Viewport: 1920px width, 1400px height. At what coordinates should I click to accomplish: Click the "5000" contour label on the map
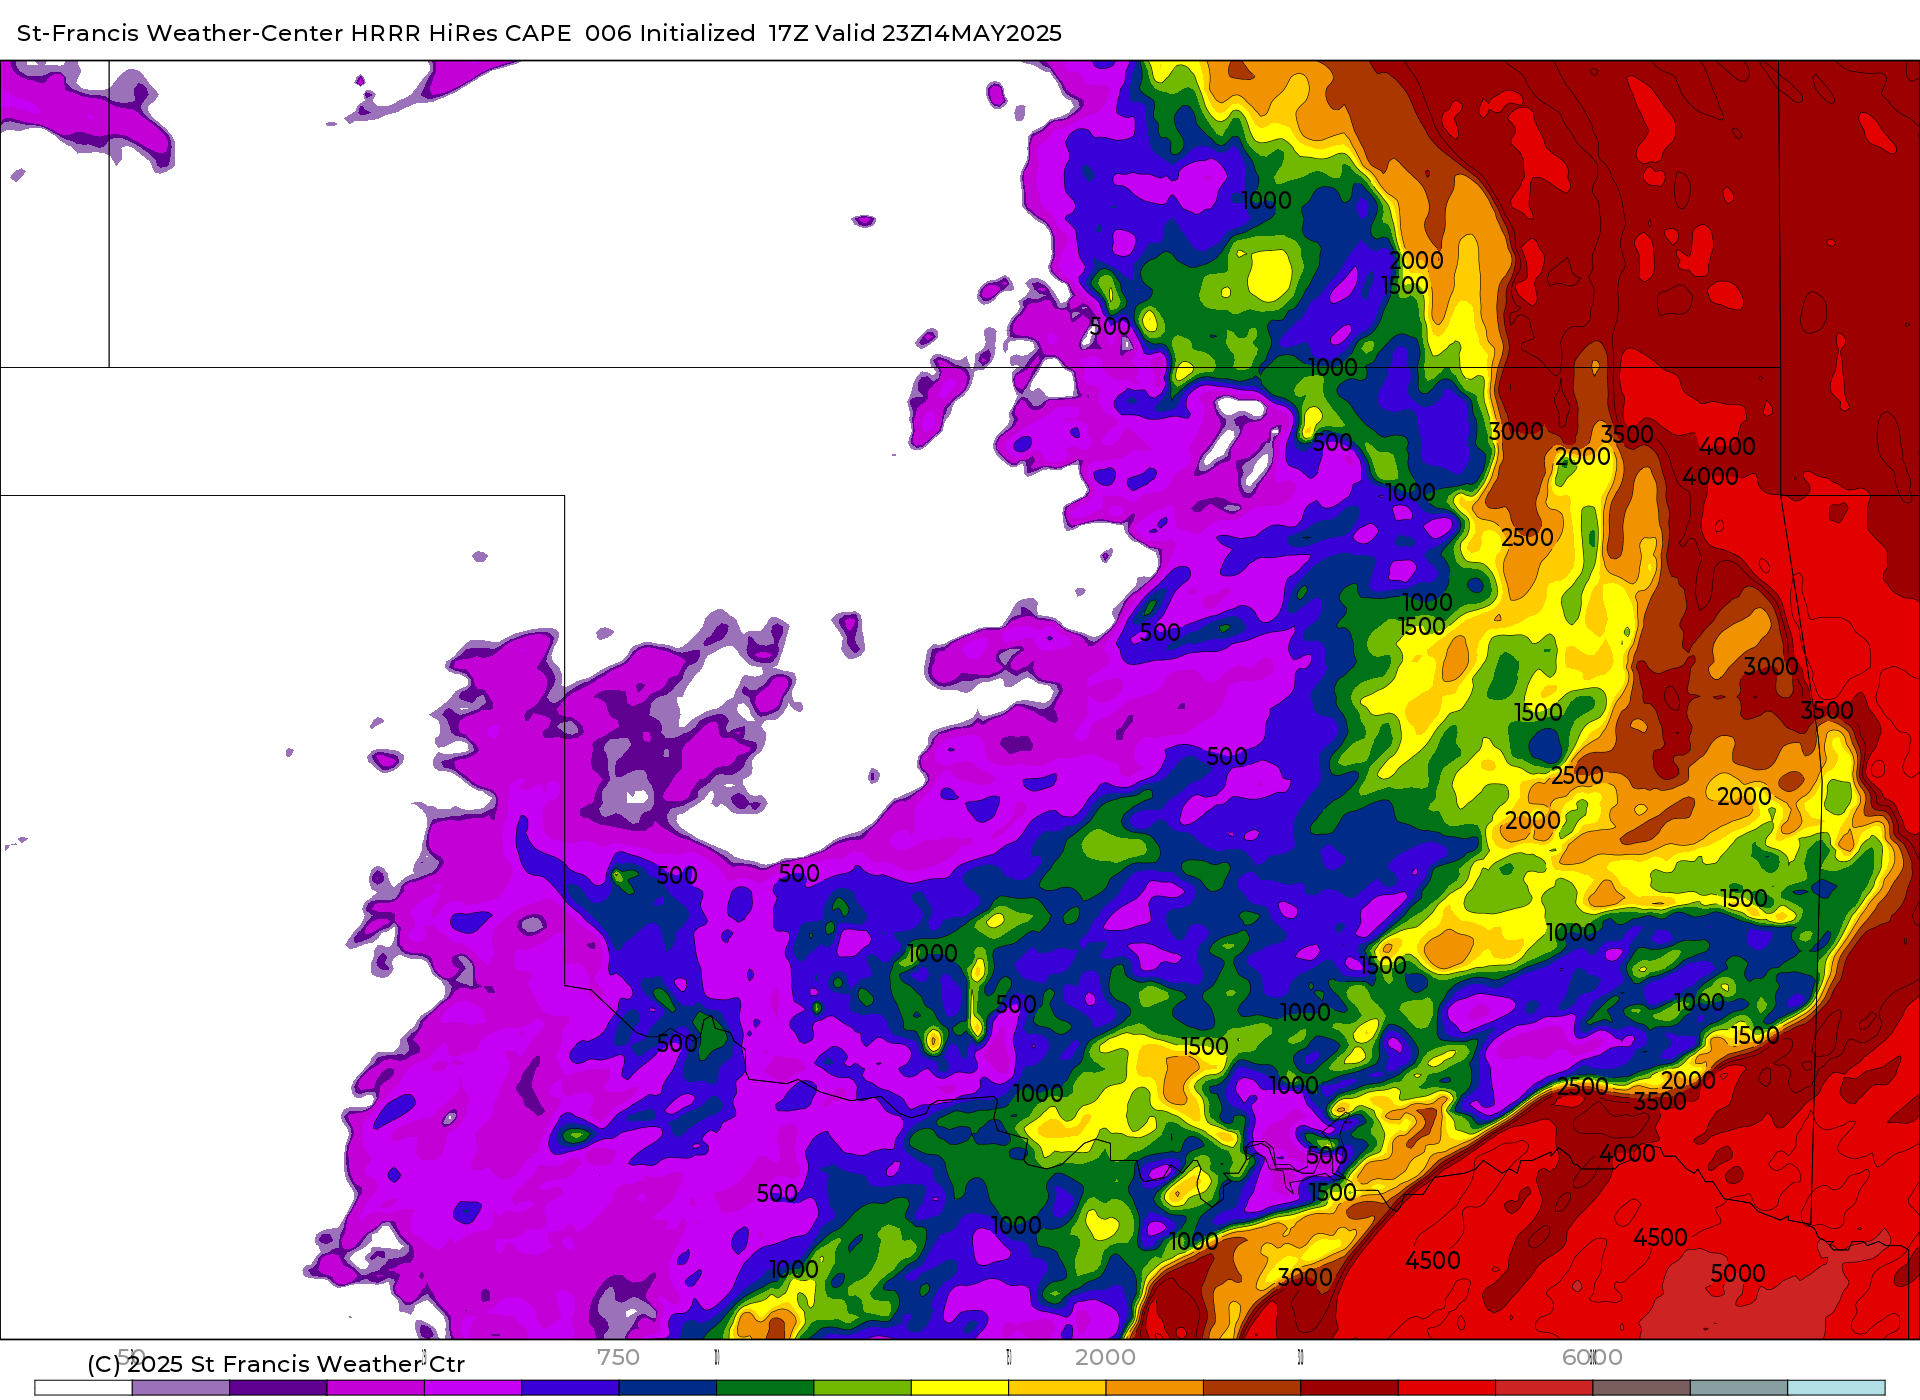click(x=1738, y=1273)
